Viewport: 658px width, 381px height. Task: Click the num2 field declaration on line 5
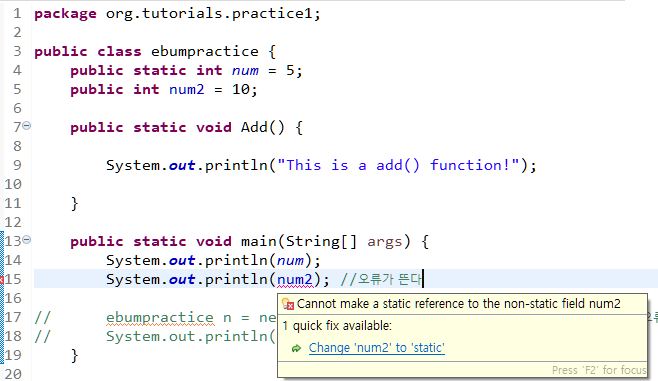[187, 89]
